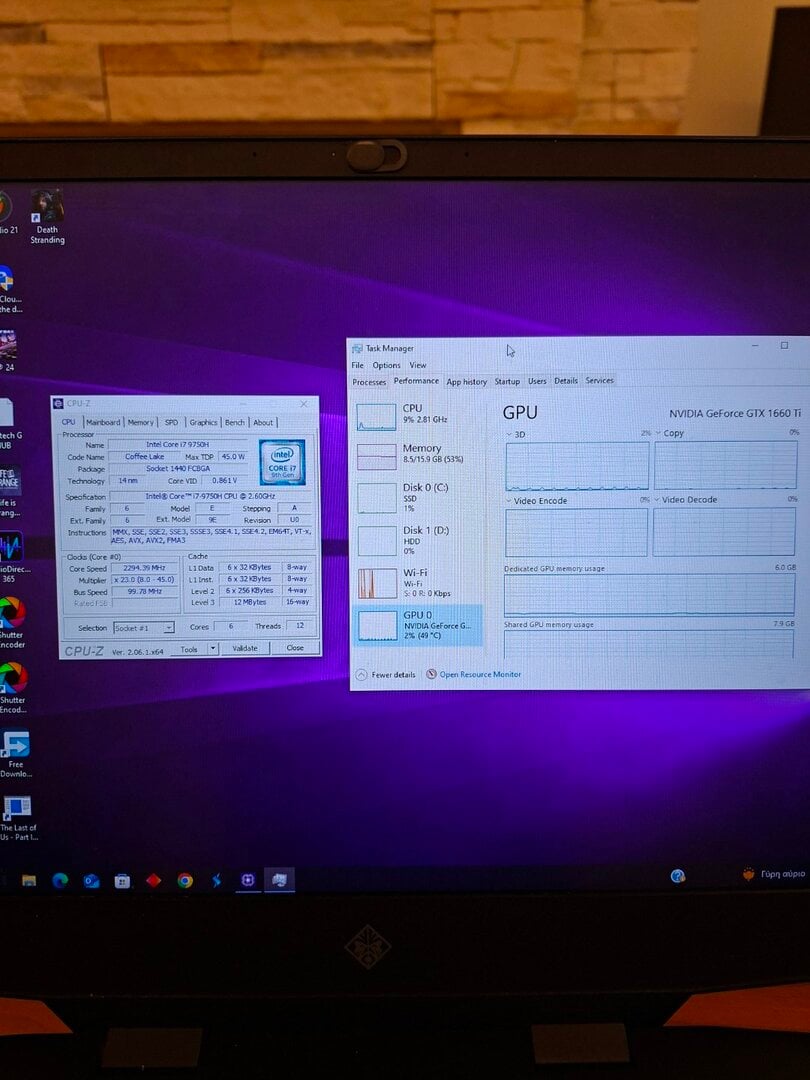Switch to the App history tab
Screen dimensions: 810x1080
coord(466,382)
